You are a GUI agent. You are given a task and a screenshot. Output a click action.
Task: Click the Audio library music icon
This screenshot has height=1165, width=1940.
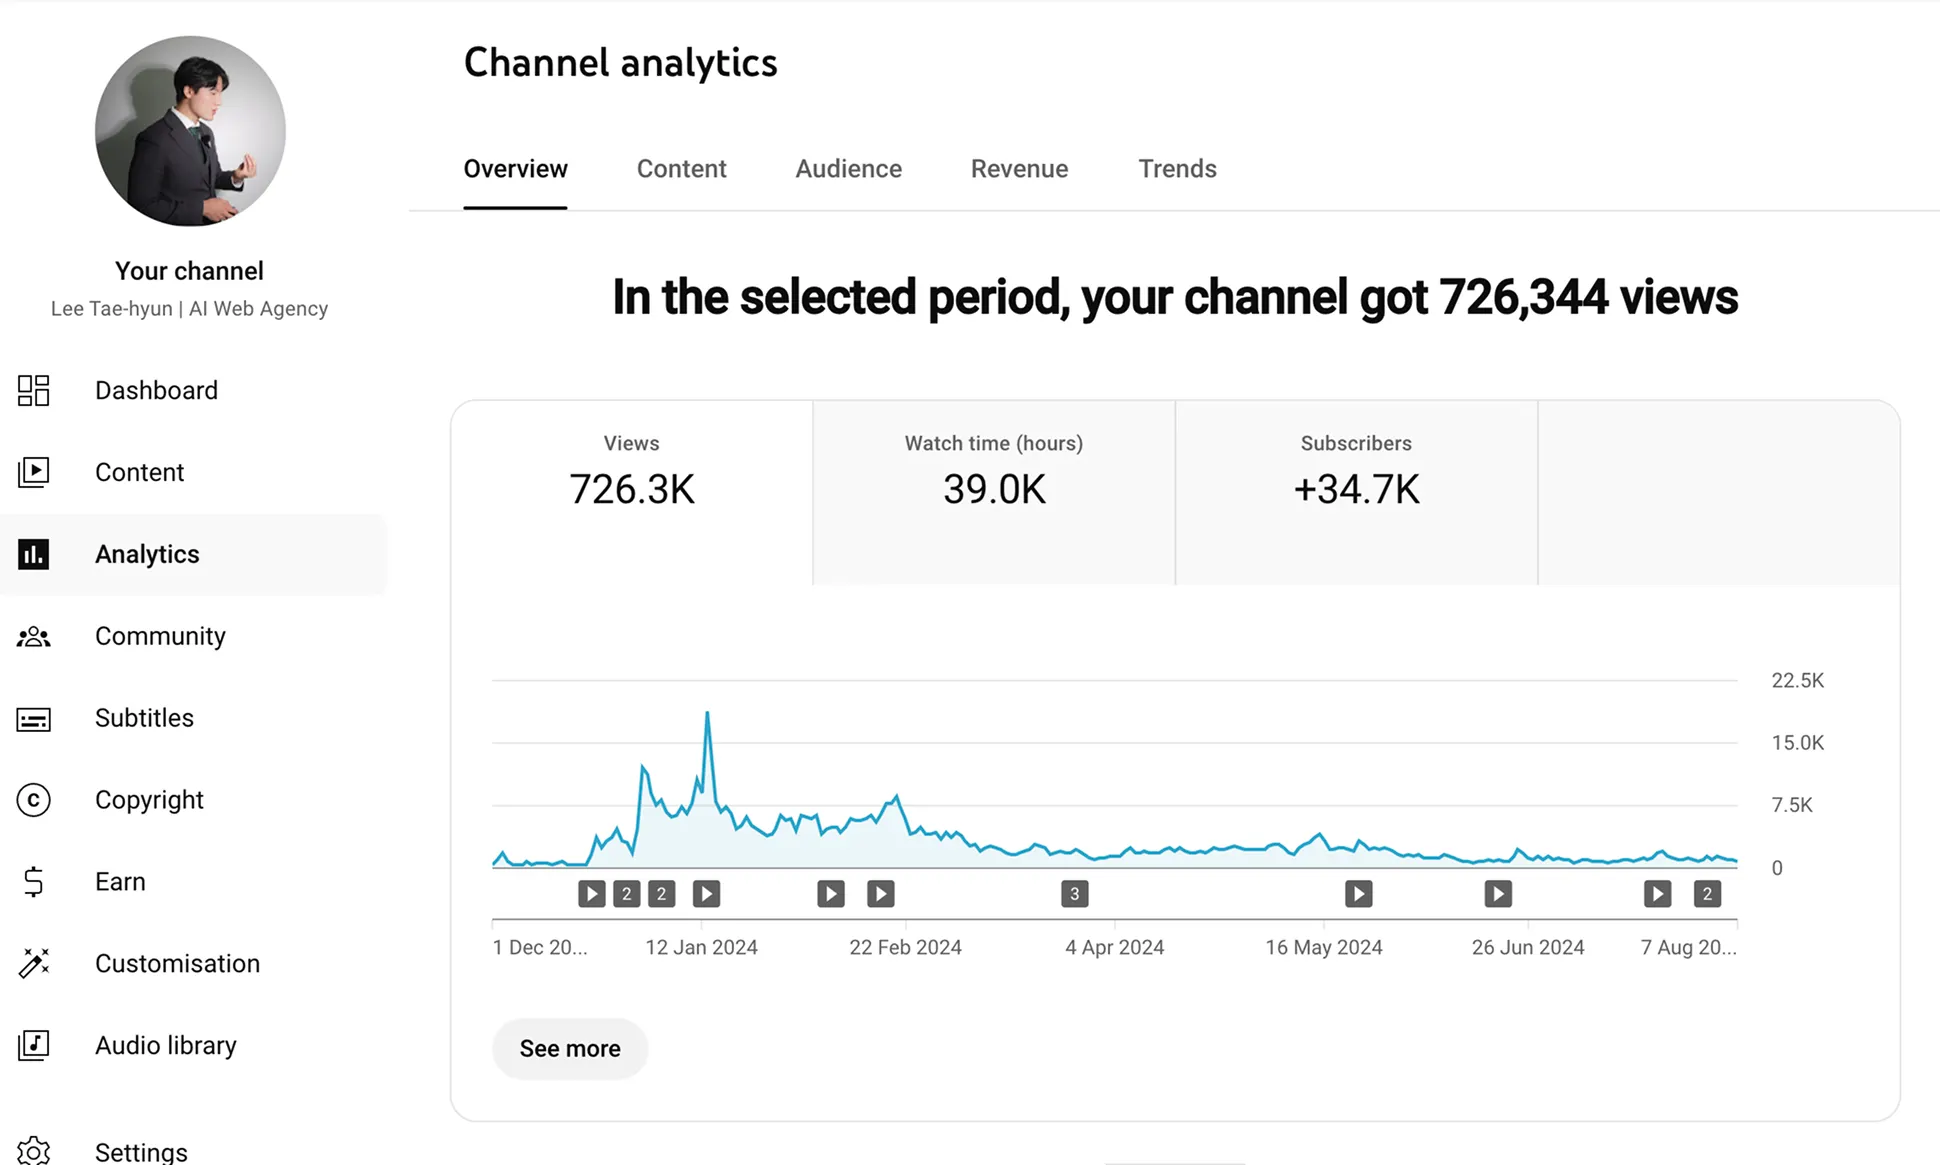(33, 1045)
